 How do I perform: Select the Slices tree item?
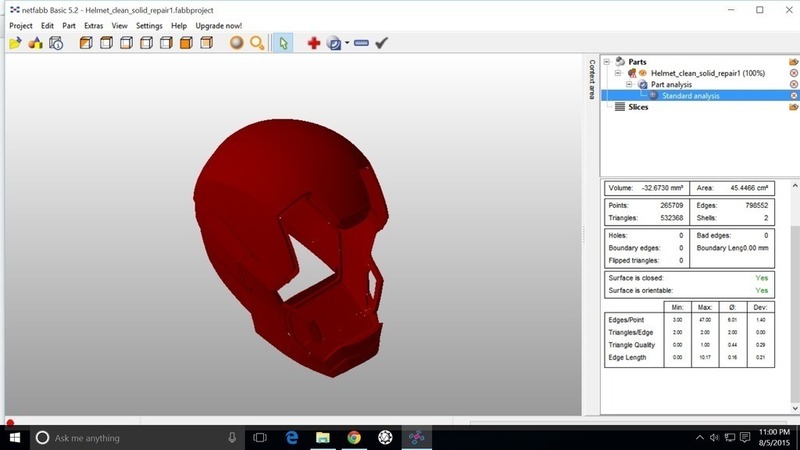638,107
